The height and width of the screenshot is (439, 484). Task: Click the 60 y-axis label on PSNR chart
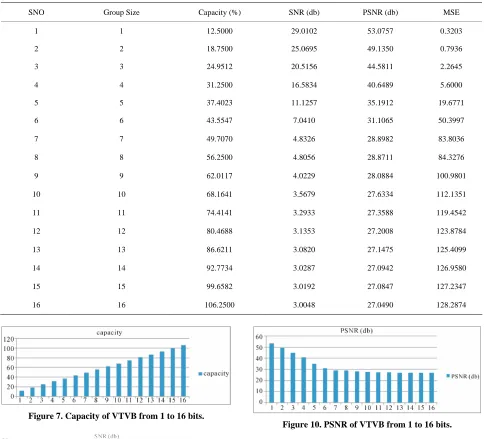[x=259, y=337]
